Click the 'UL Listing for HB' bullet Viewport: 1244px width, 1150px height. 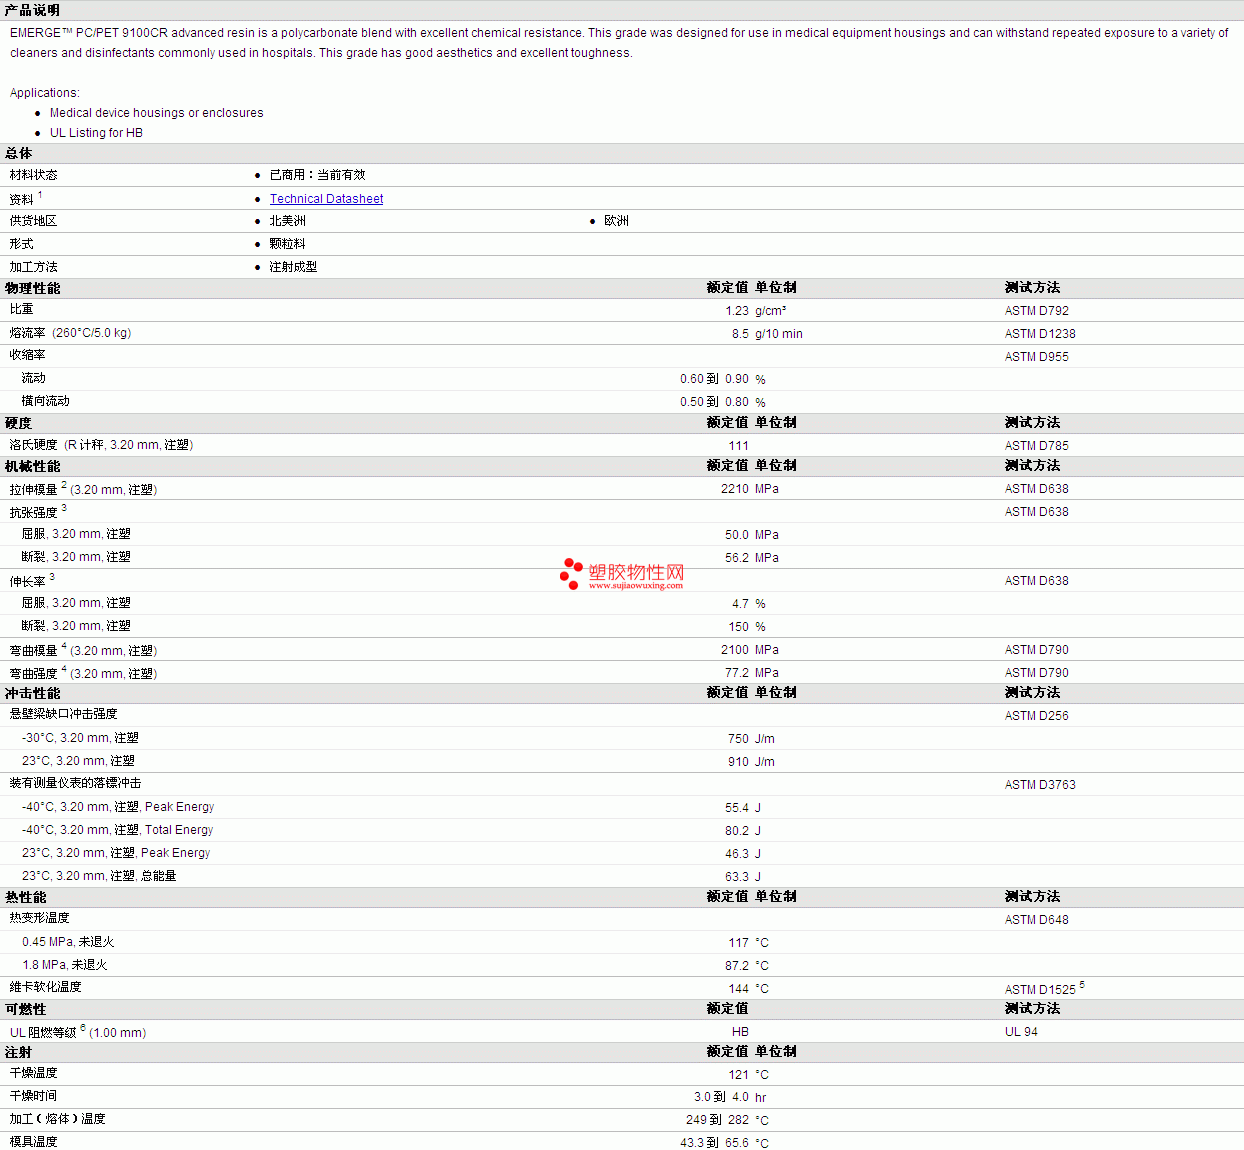96,133
